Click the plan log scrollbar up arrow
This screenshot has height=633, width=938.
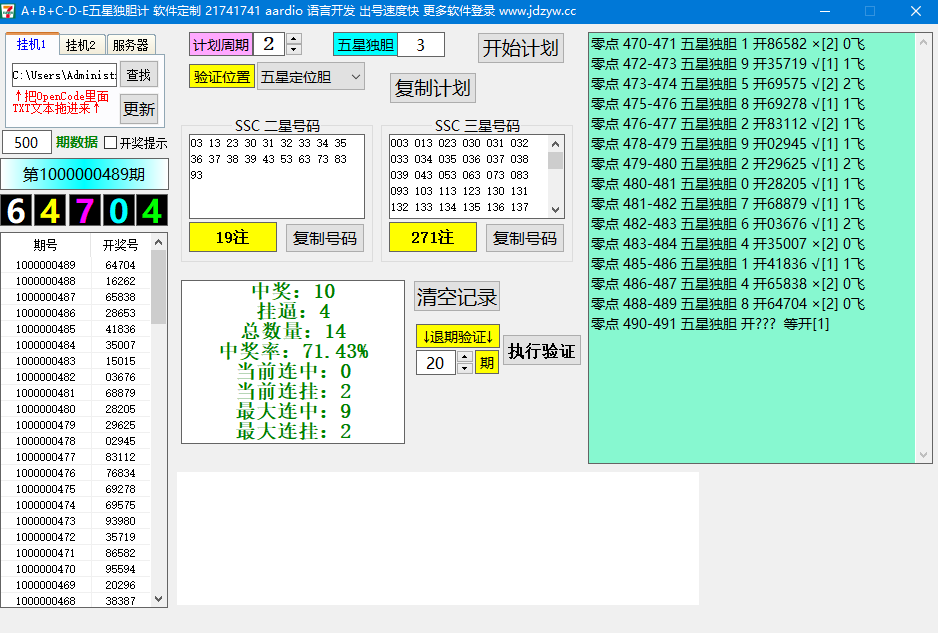pyautogui.click(x=923, y=42)
